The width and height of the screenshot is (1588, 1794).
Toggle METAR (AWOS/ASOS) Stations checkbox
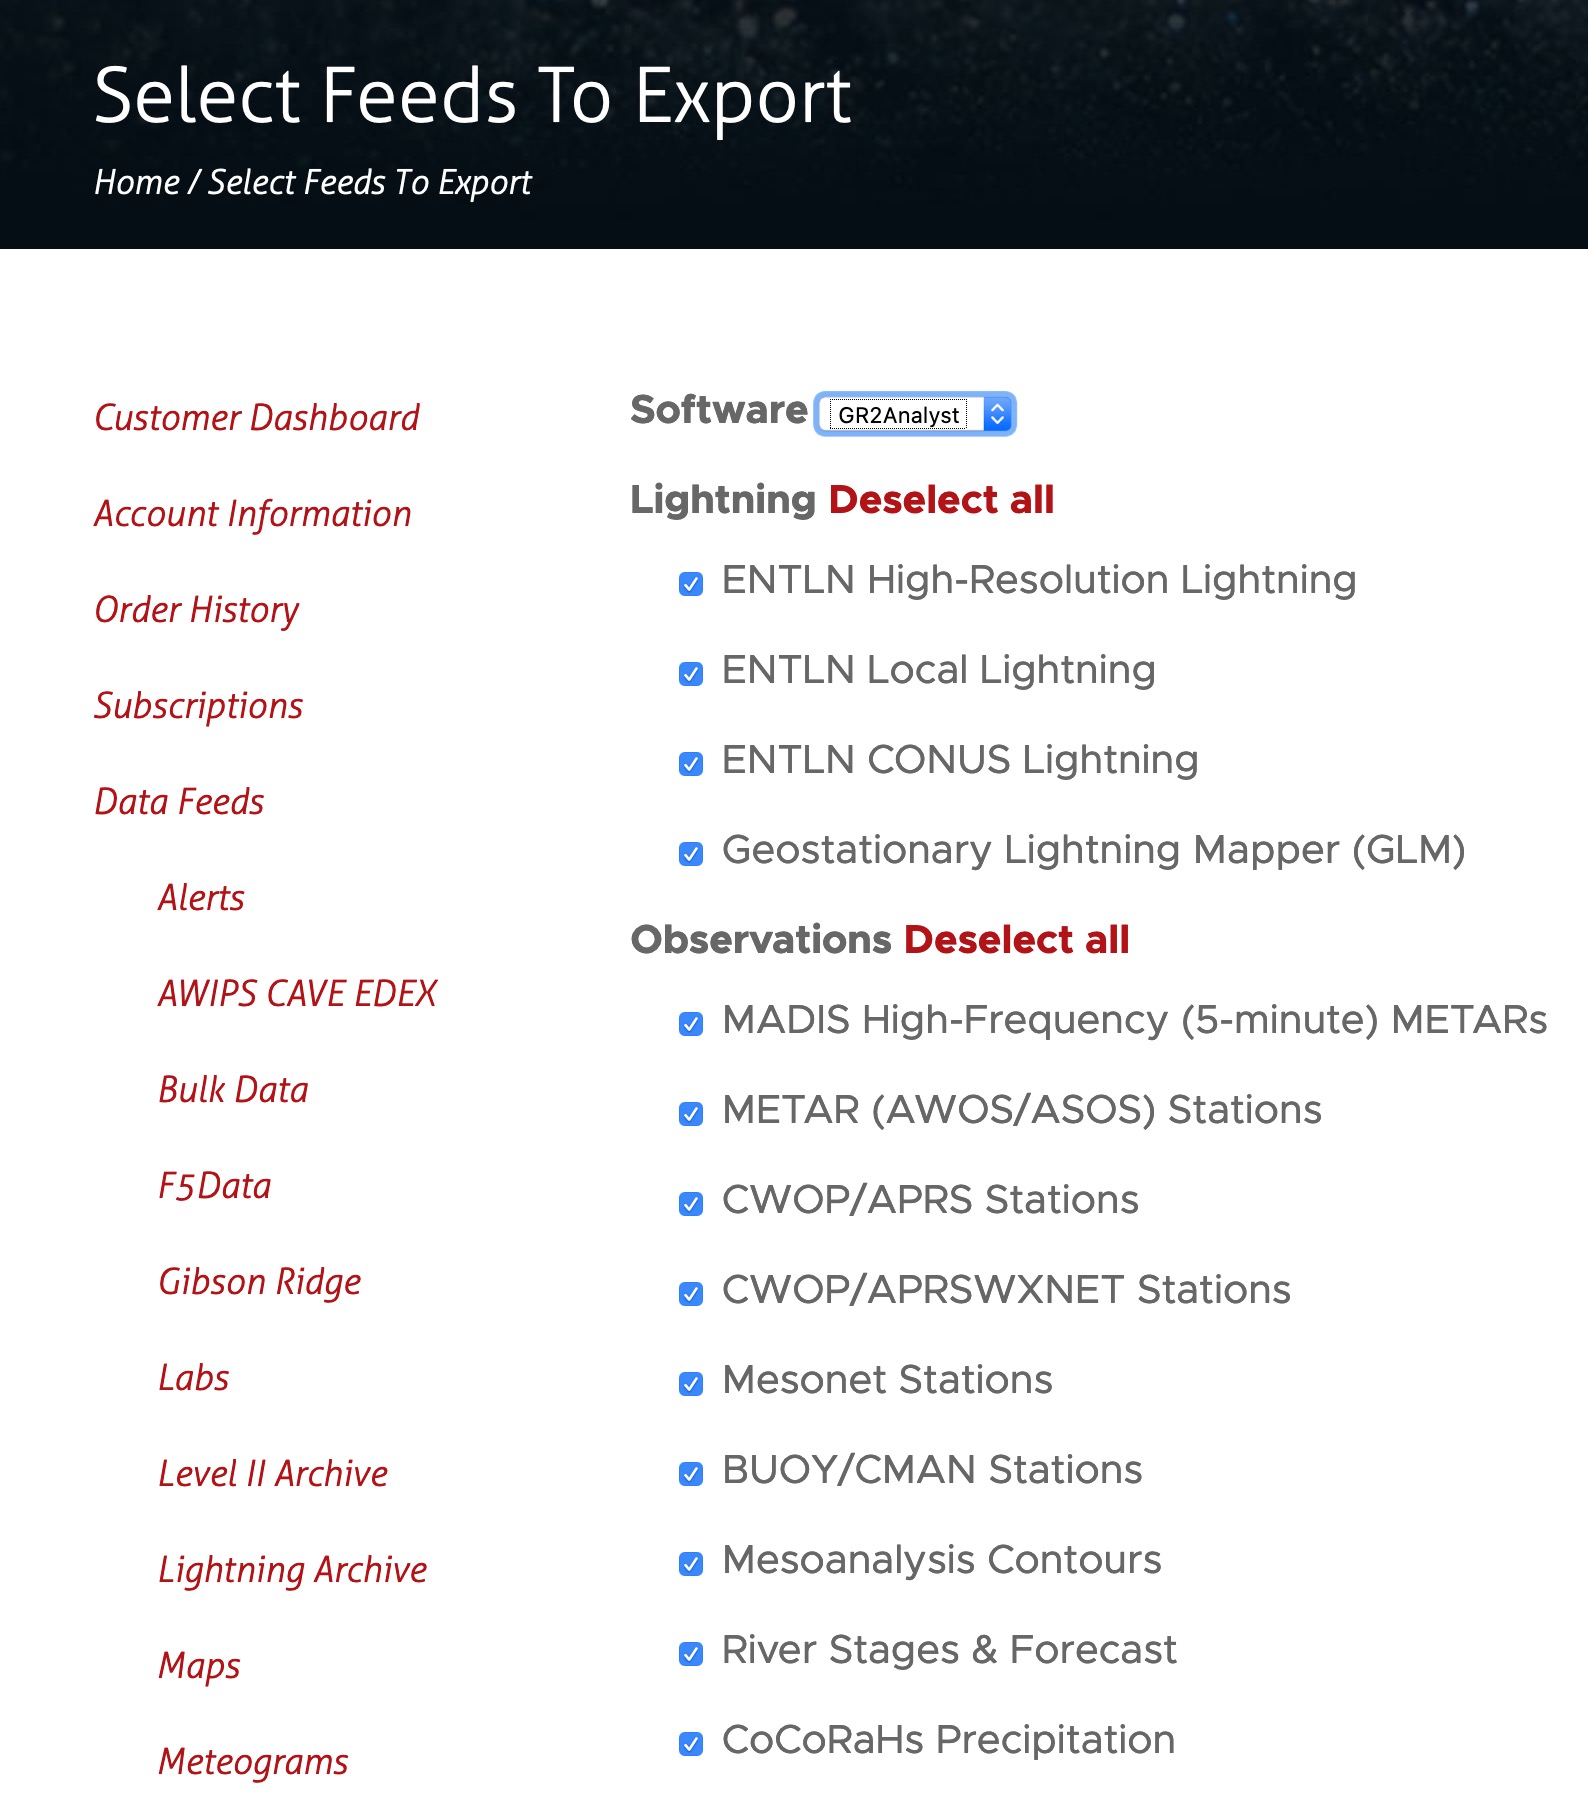691,1114
